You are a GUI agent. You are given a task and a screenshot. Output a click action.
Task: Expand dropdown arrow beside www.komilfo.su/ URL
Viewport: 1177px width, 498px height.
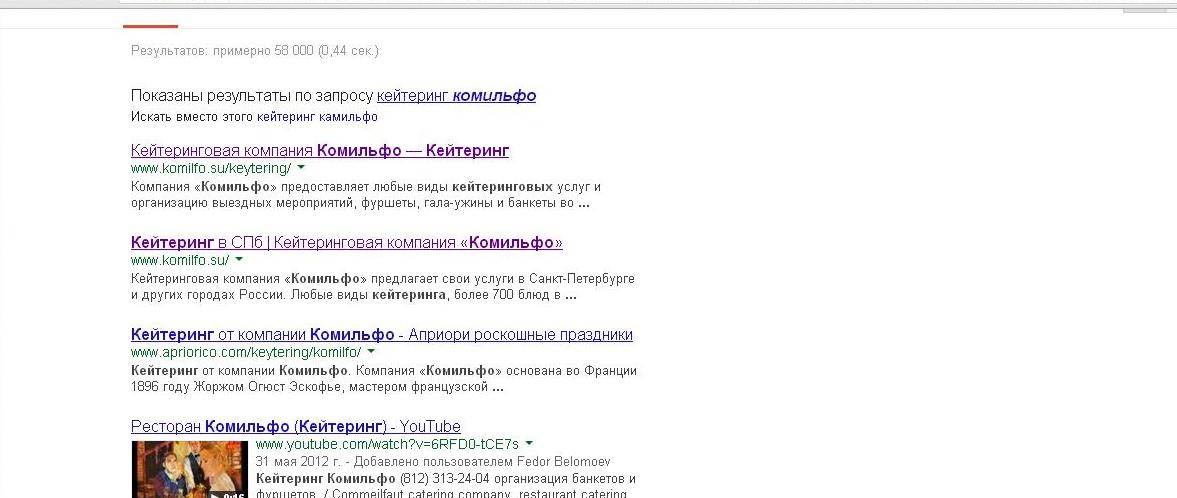tap(239, 260)
